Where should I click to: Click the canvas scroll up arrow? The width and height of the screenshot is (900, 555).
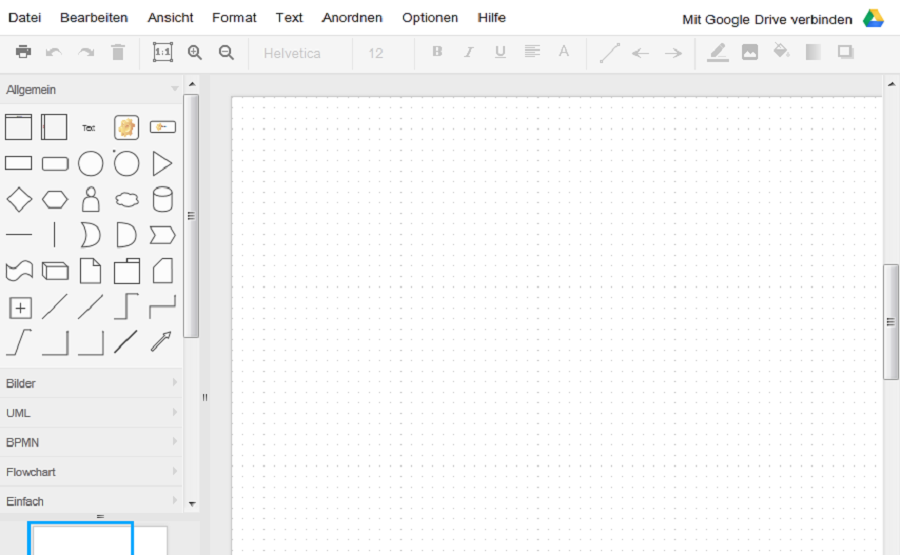pyautogui.click(x=891, y=84)
